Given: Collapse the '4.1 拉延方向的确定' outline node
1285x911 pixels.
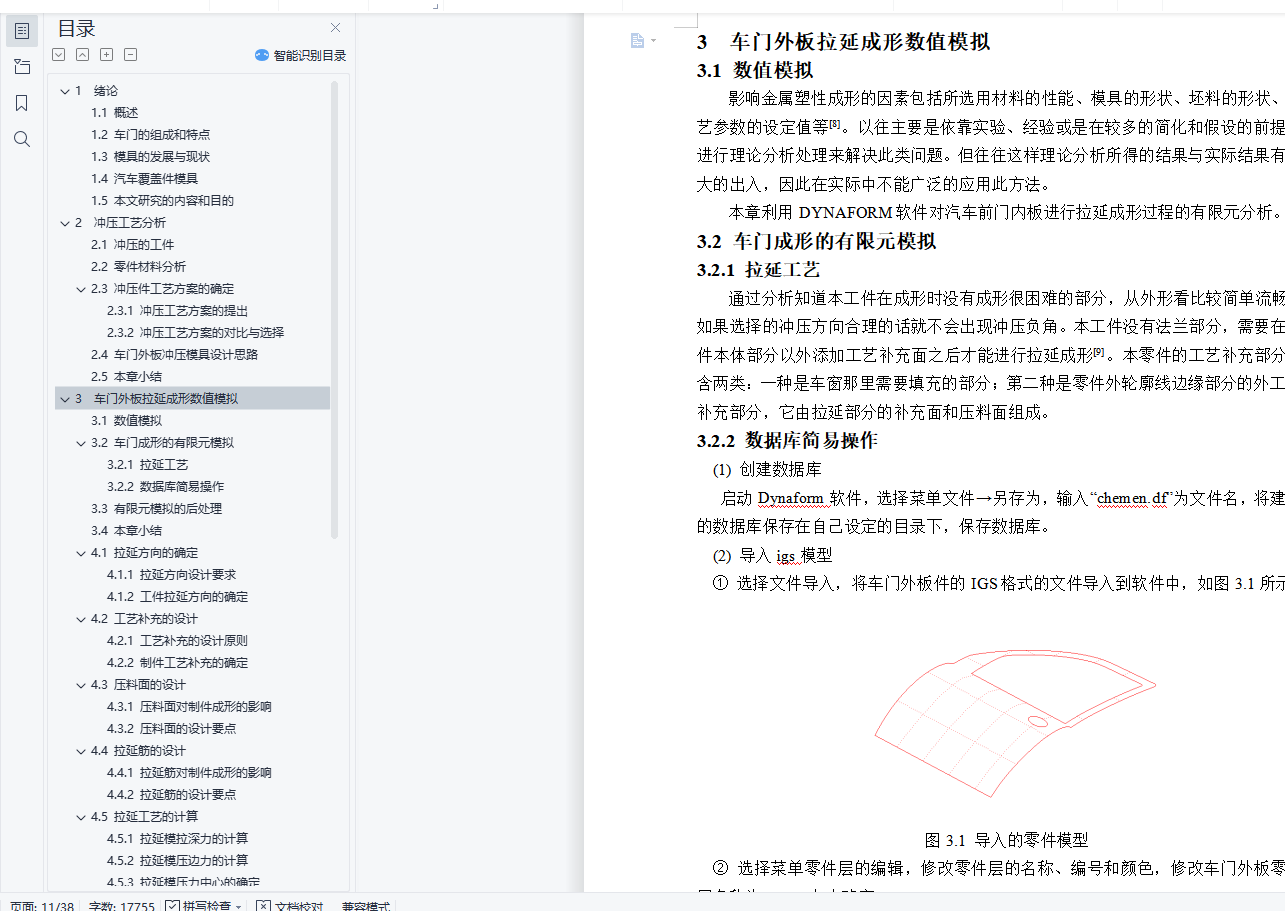Looking at the screenshot, I should point(81,553).
